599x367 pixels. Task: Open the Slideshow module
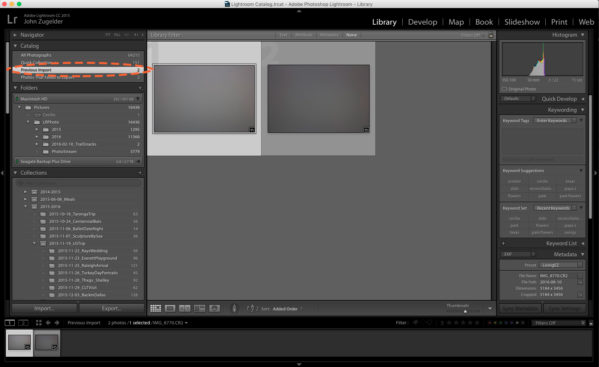click(522, 22)
